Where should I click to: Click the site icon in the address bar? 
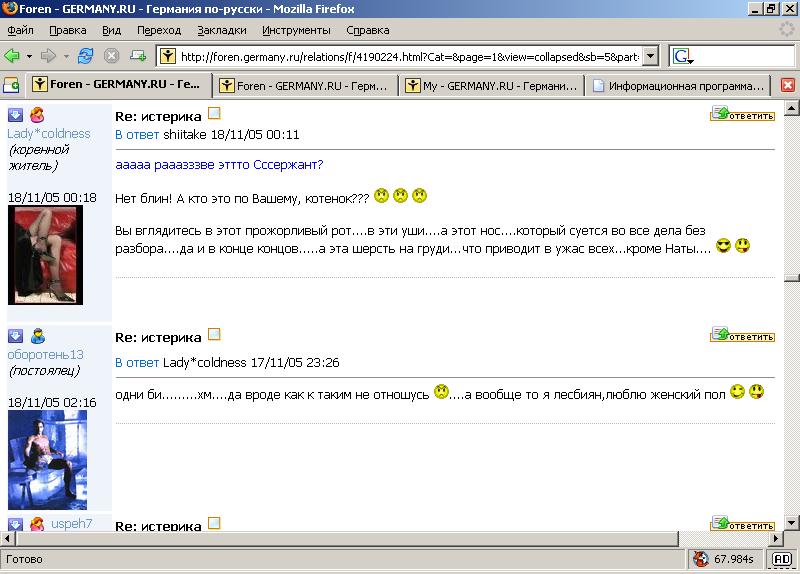coord(168,56)
